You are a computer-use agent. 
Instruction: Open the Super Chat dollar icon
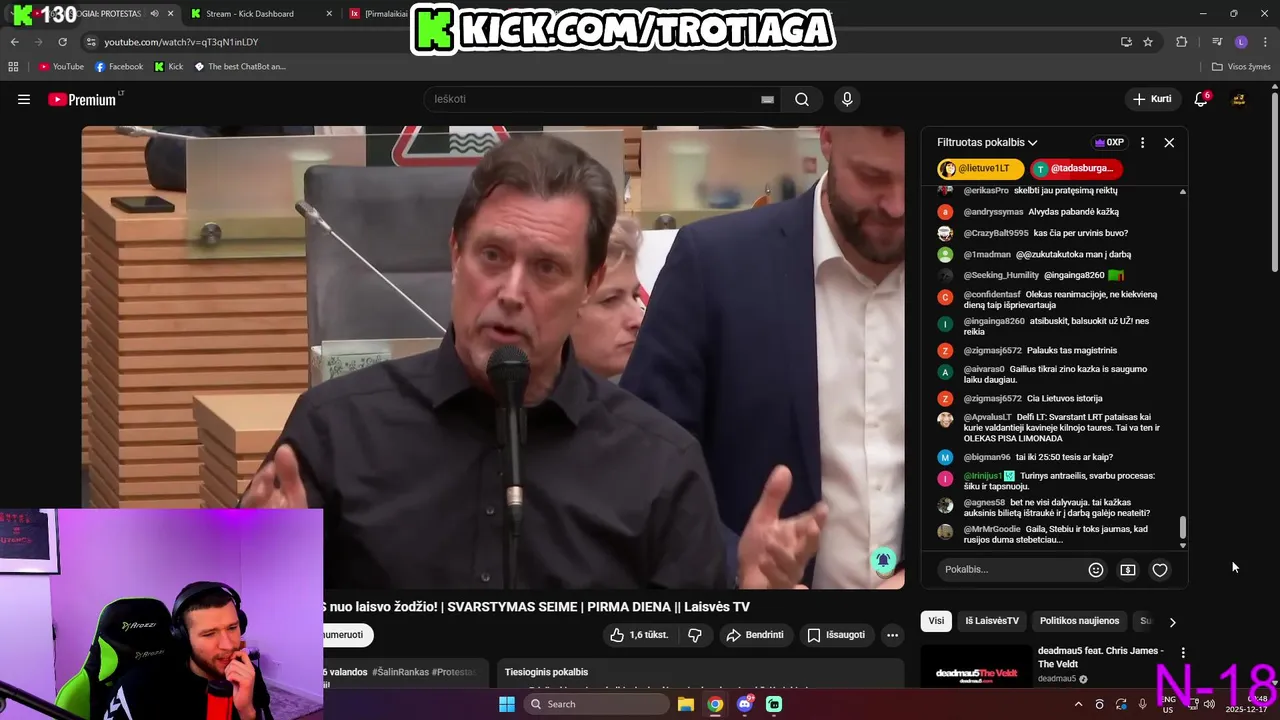pyautogui.click(x=1128, y=570)
